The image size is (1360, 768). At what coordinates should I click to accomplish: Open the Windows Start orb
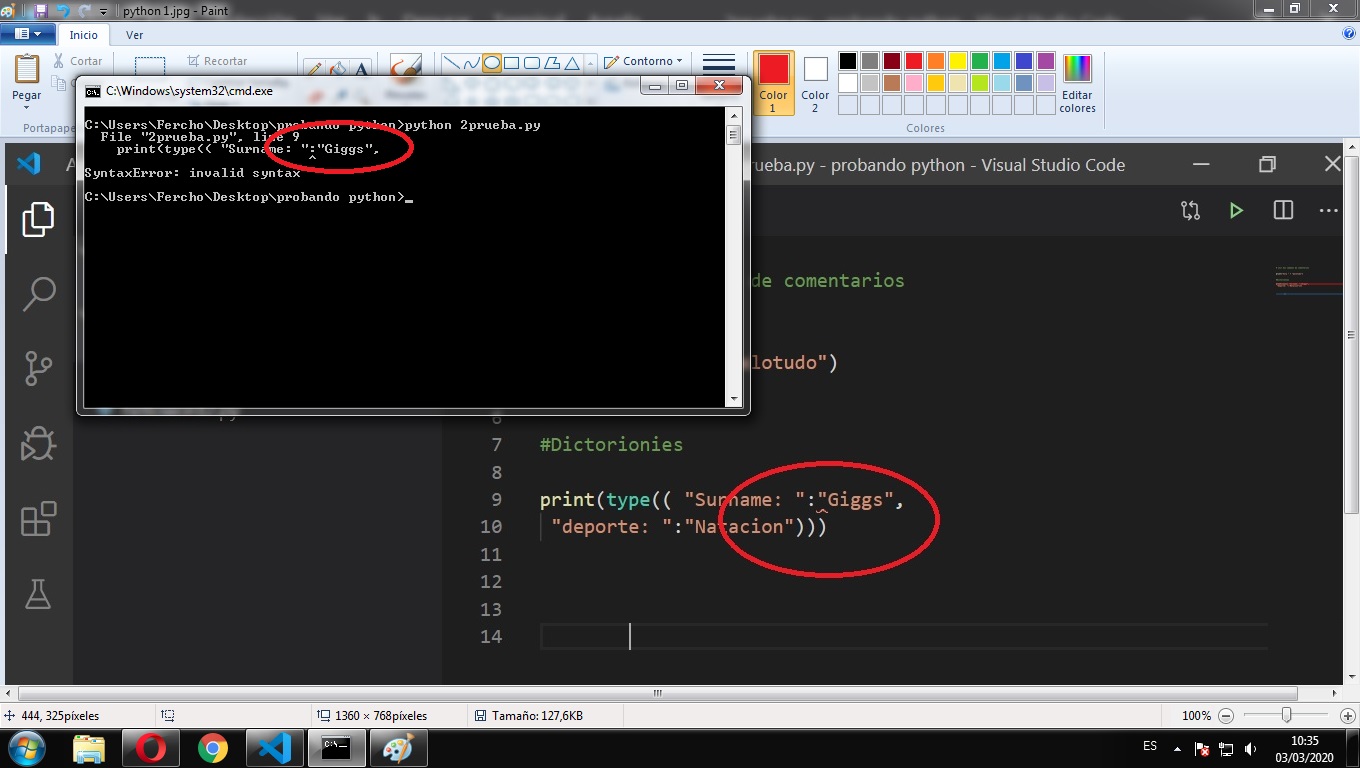[26, 748]
